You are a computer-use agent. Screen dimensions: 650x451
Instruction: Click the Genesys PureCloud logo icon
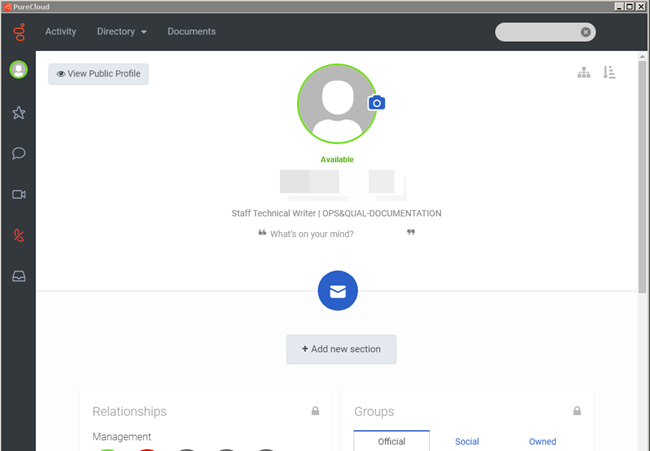click(x=18, y=32)
